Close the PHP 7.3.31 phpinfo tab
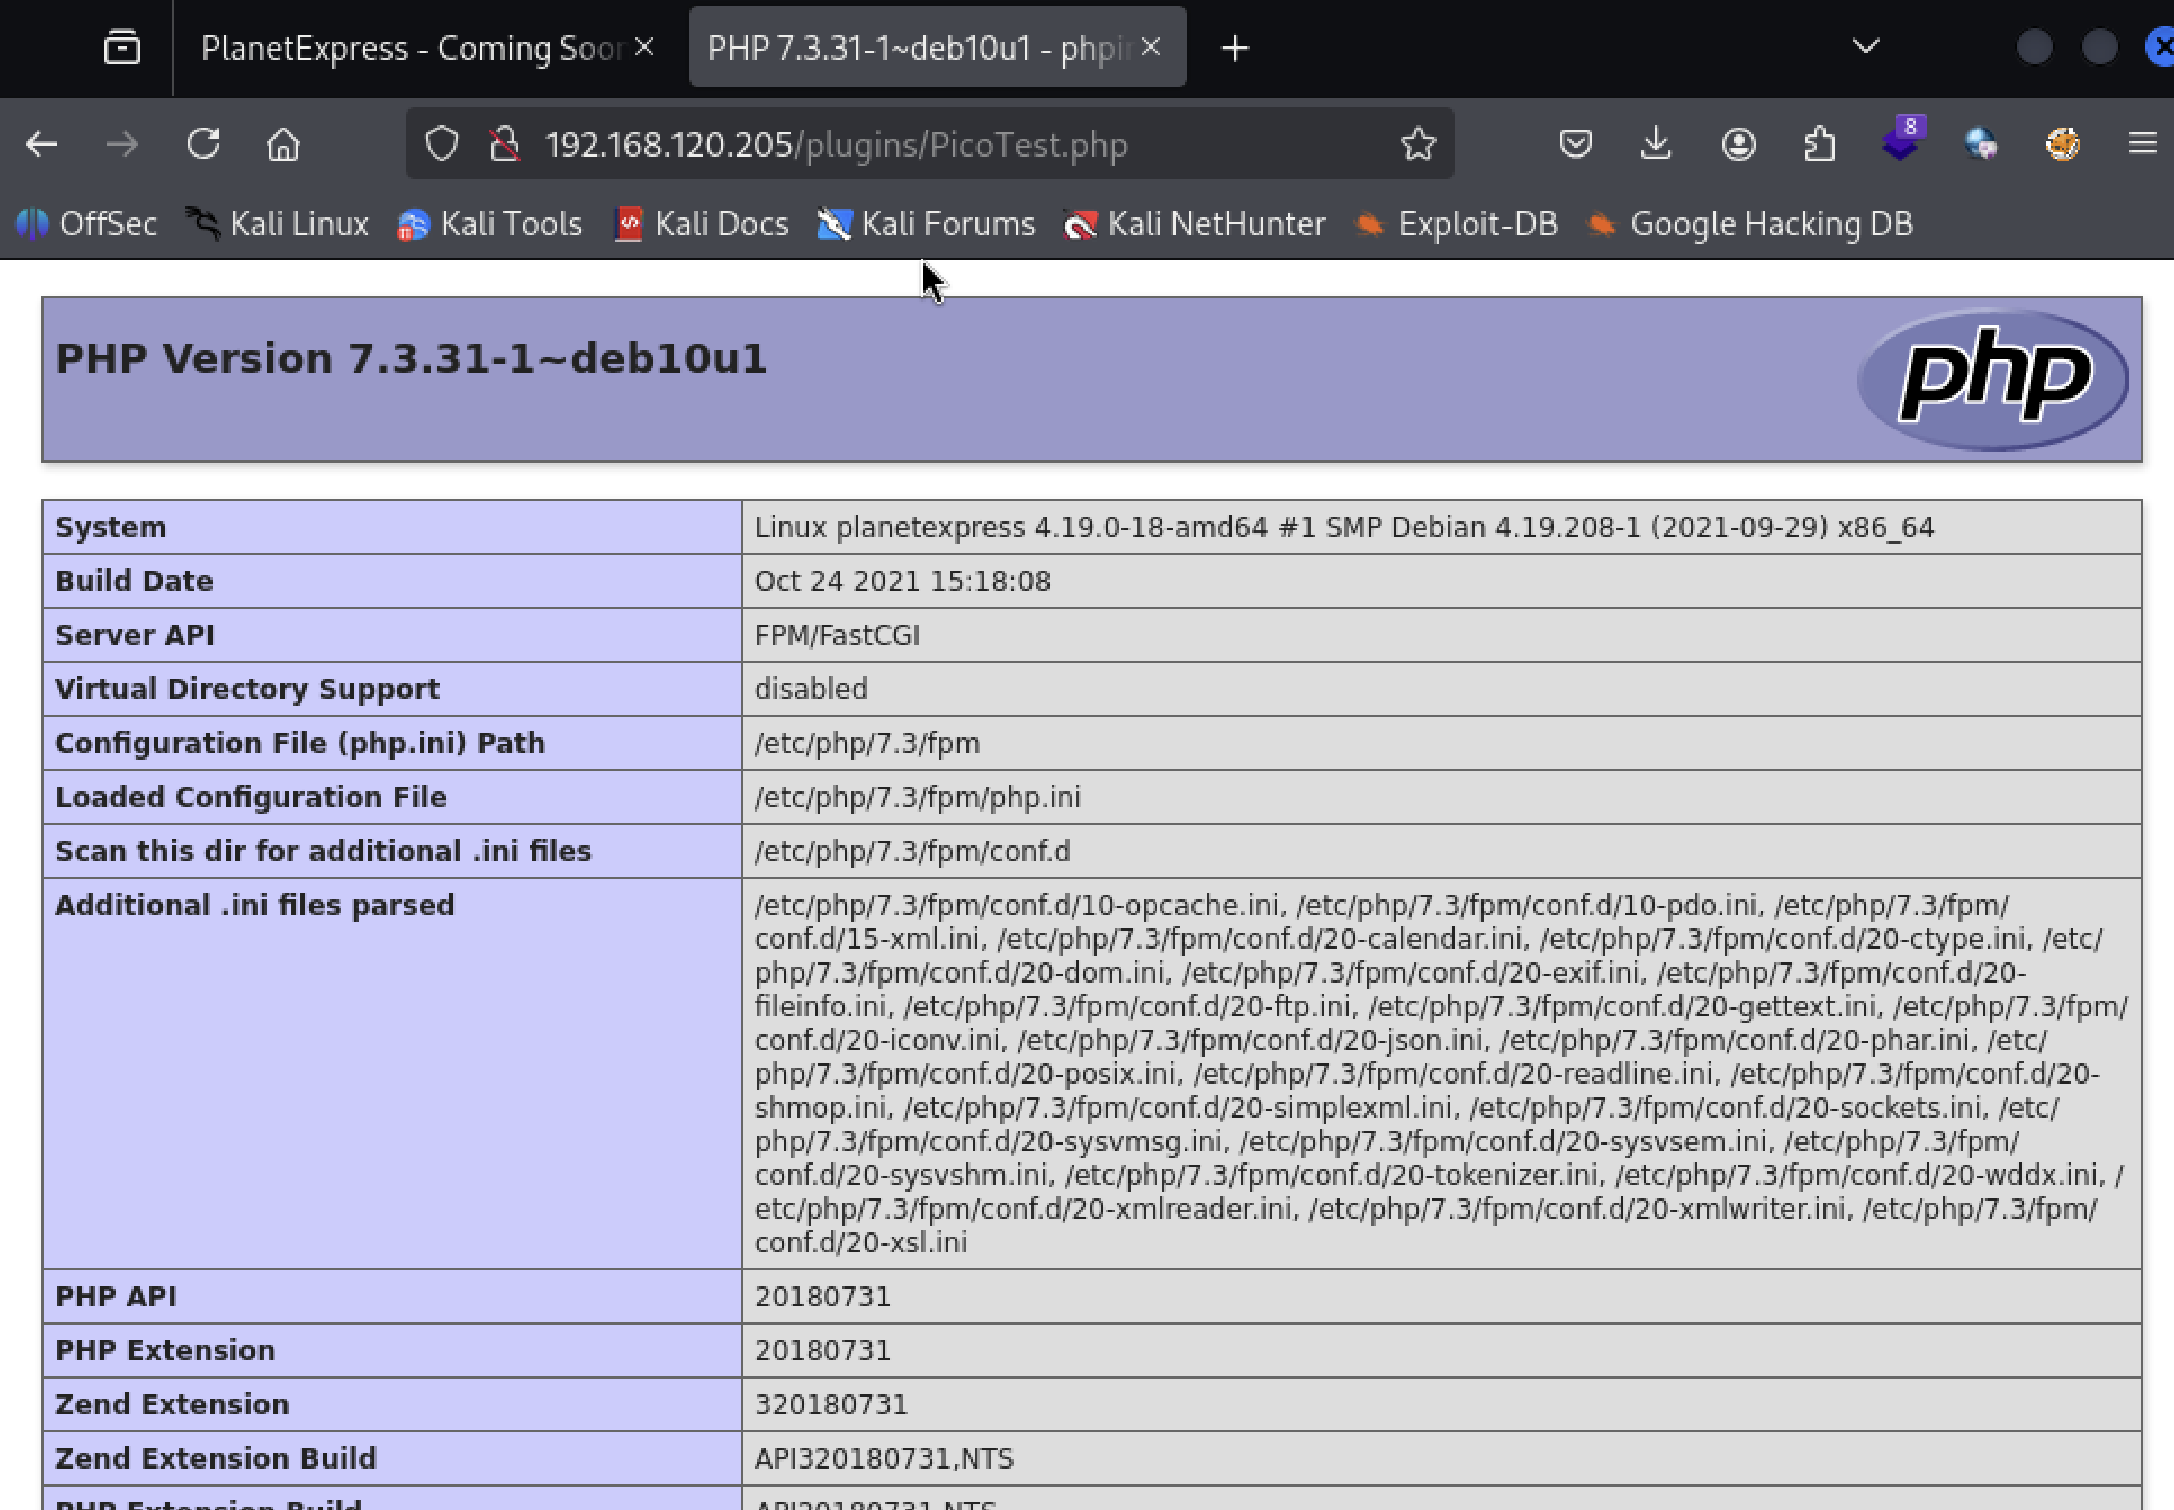The height and width of the screenshot is (1510, 2174). point(1151,47)
